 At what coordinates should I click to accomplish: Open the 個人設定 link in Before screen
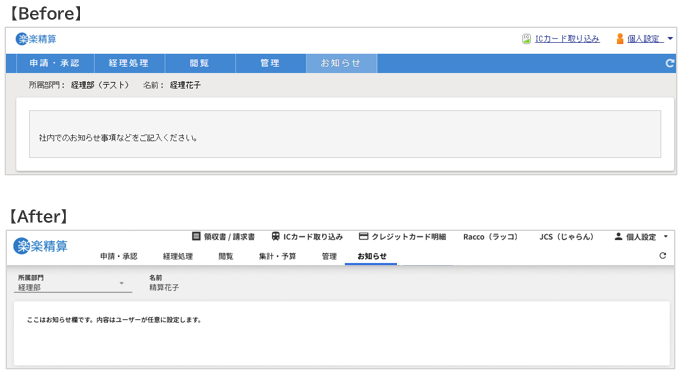[x=645, y=39]
